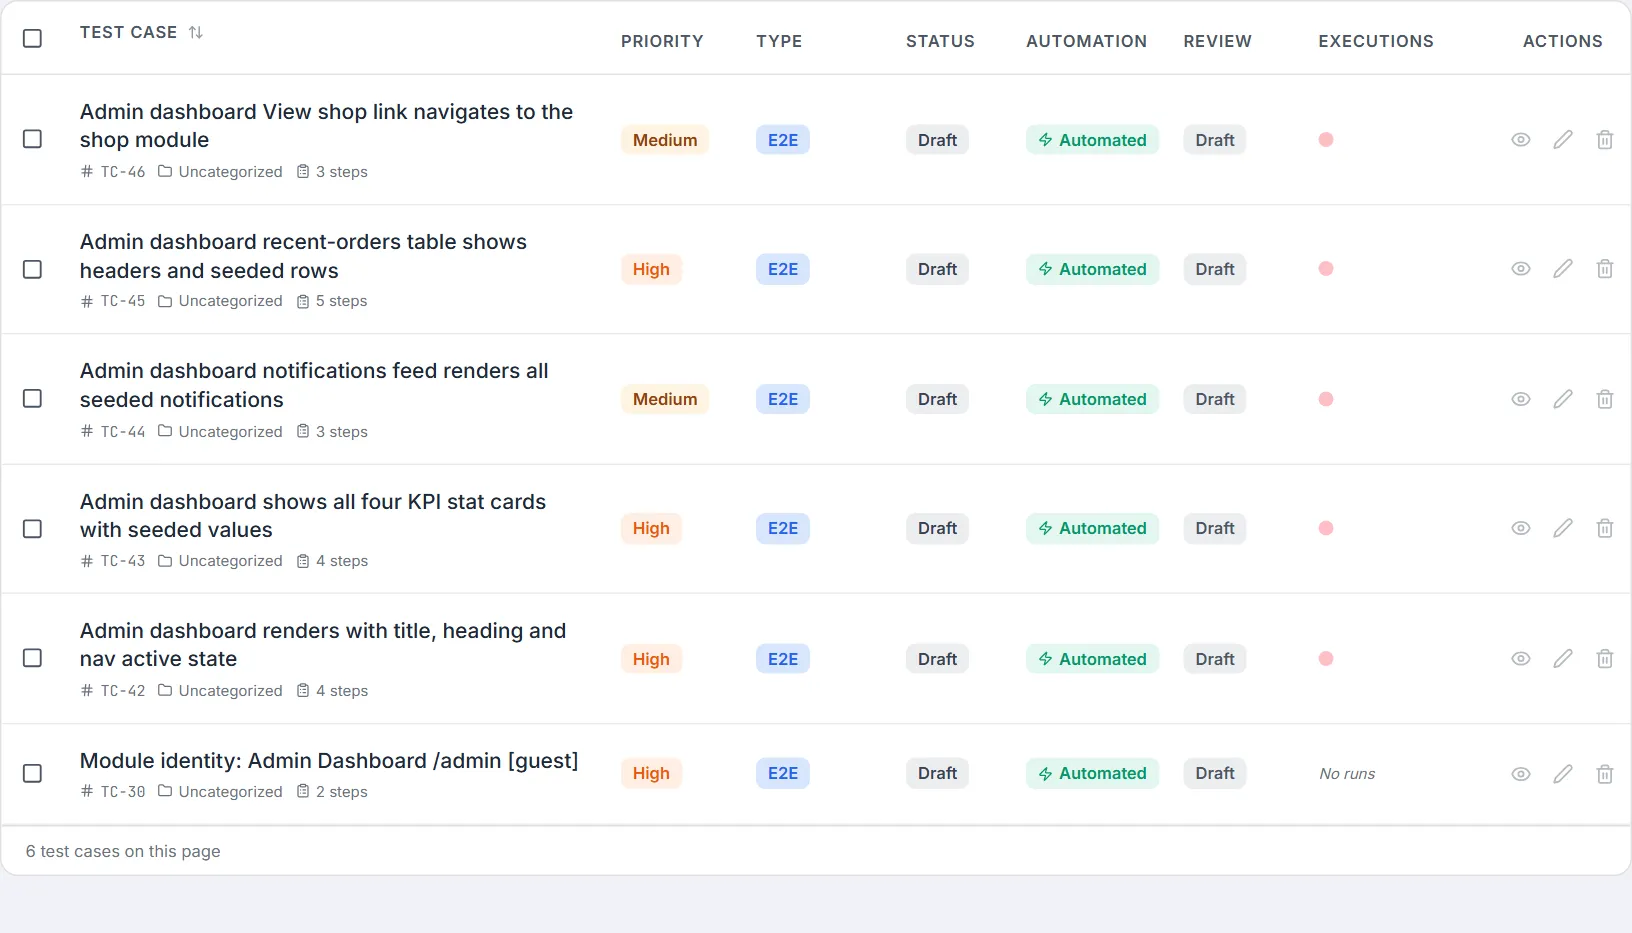
Task: Click the 'TC-44' identifier text
Action: pos(122,432)
